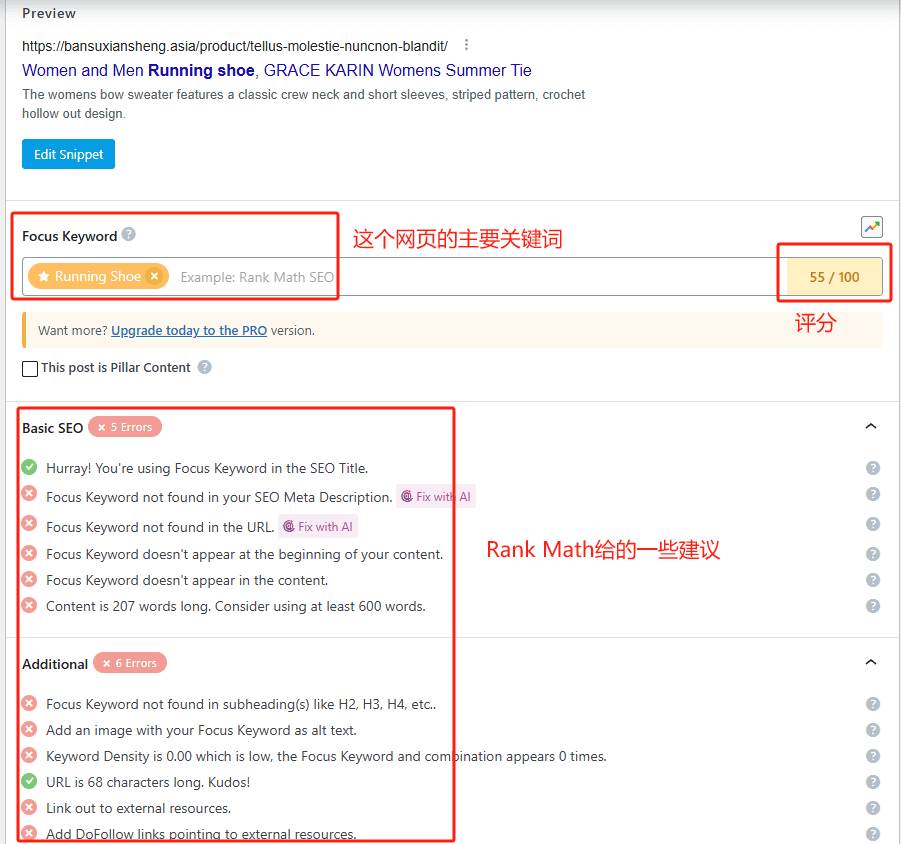The width and height of the screenshot is (901, 844).
Task: Click Fix with AI for the URL
Action: click(318, 526)
